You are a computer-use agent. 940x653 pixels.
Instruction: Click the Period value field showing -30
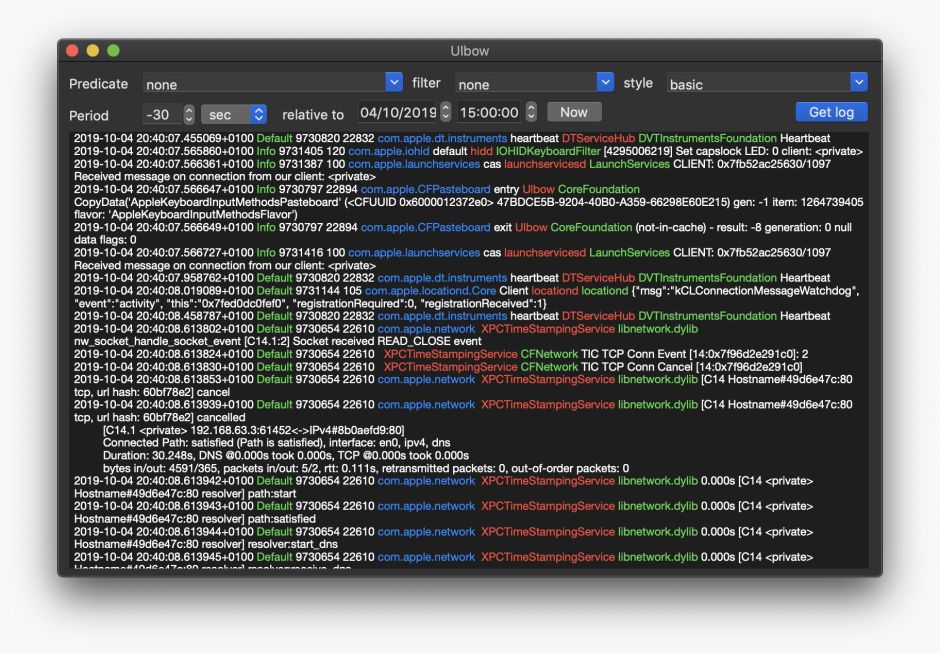(160, 114)
